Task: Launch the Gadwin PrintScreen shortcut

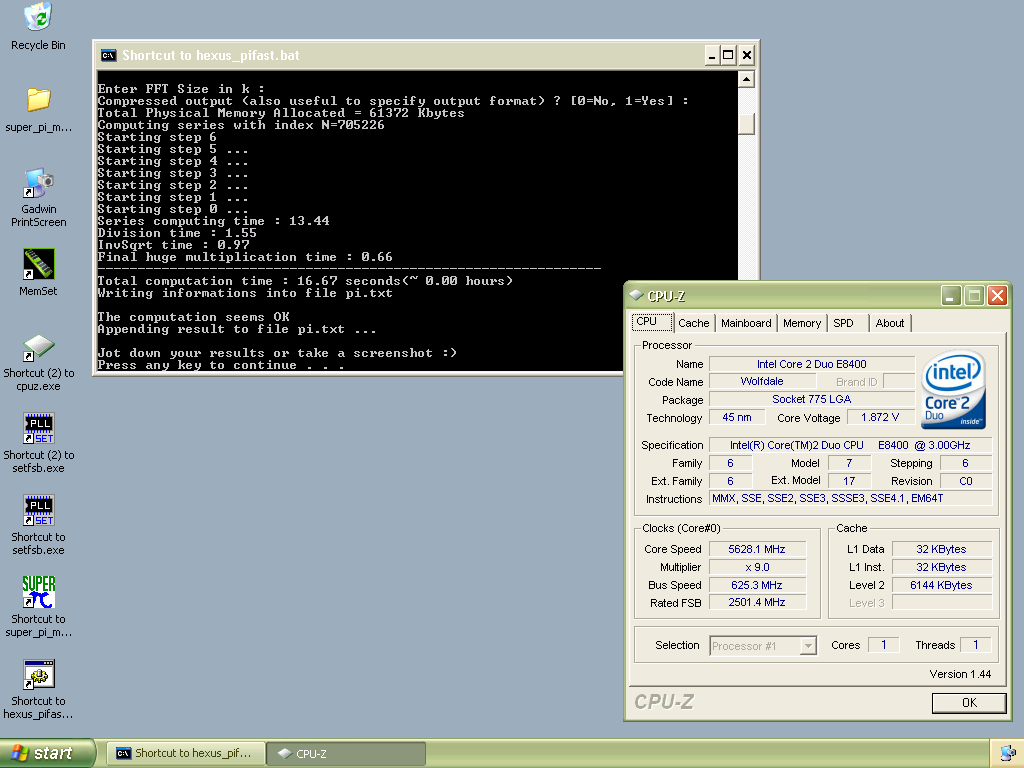Action: tap(39, 197)
